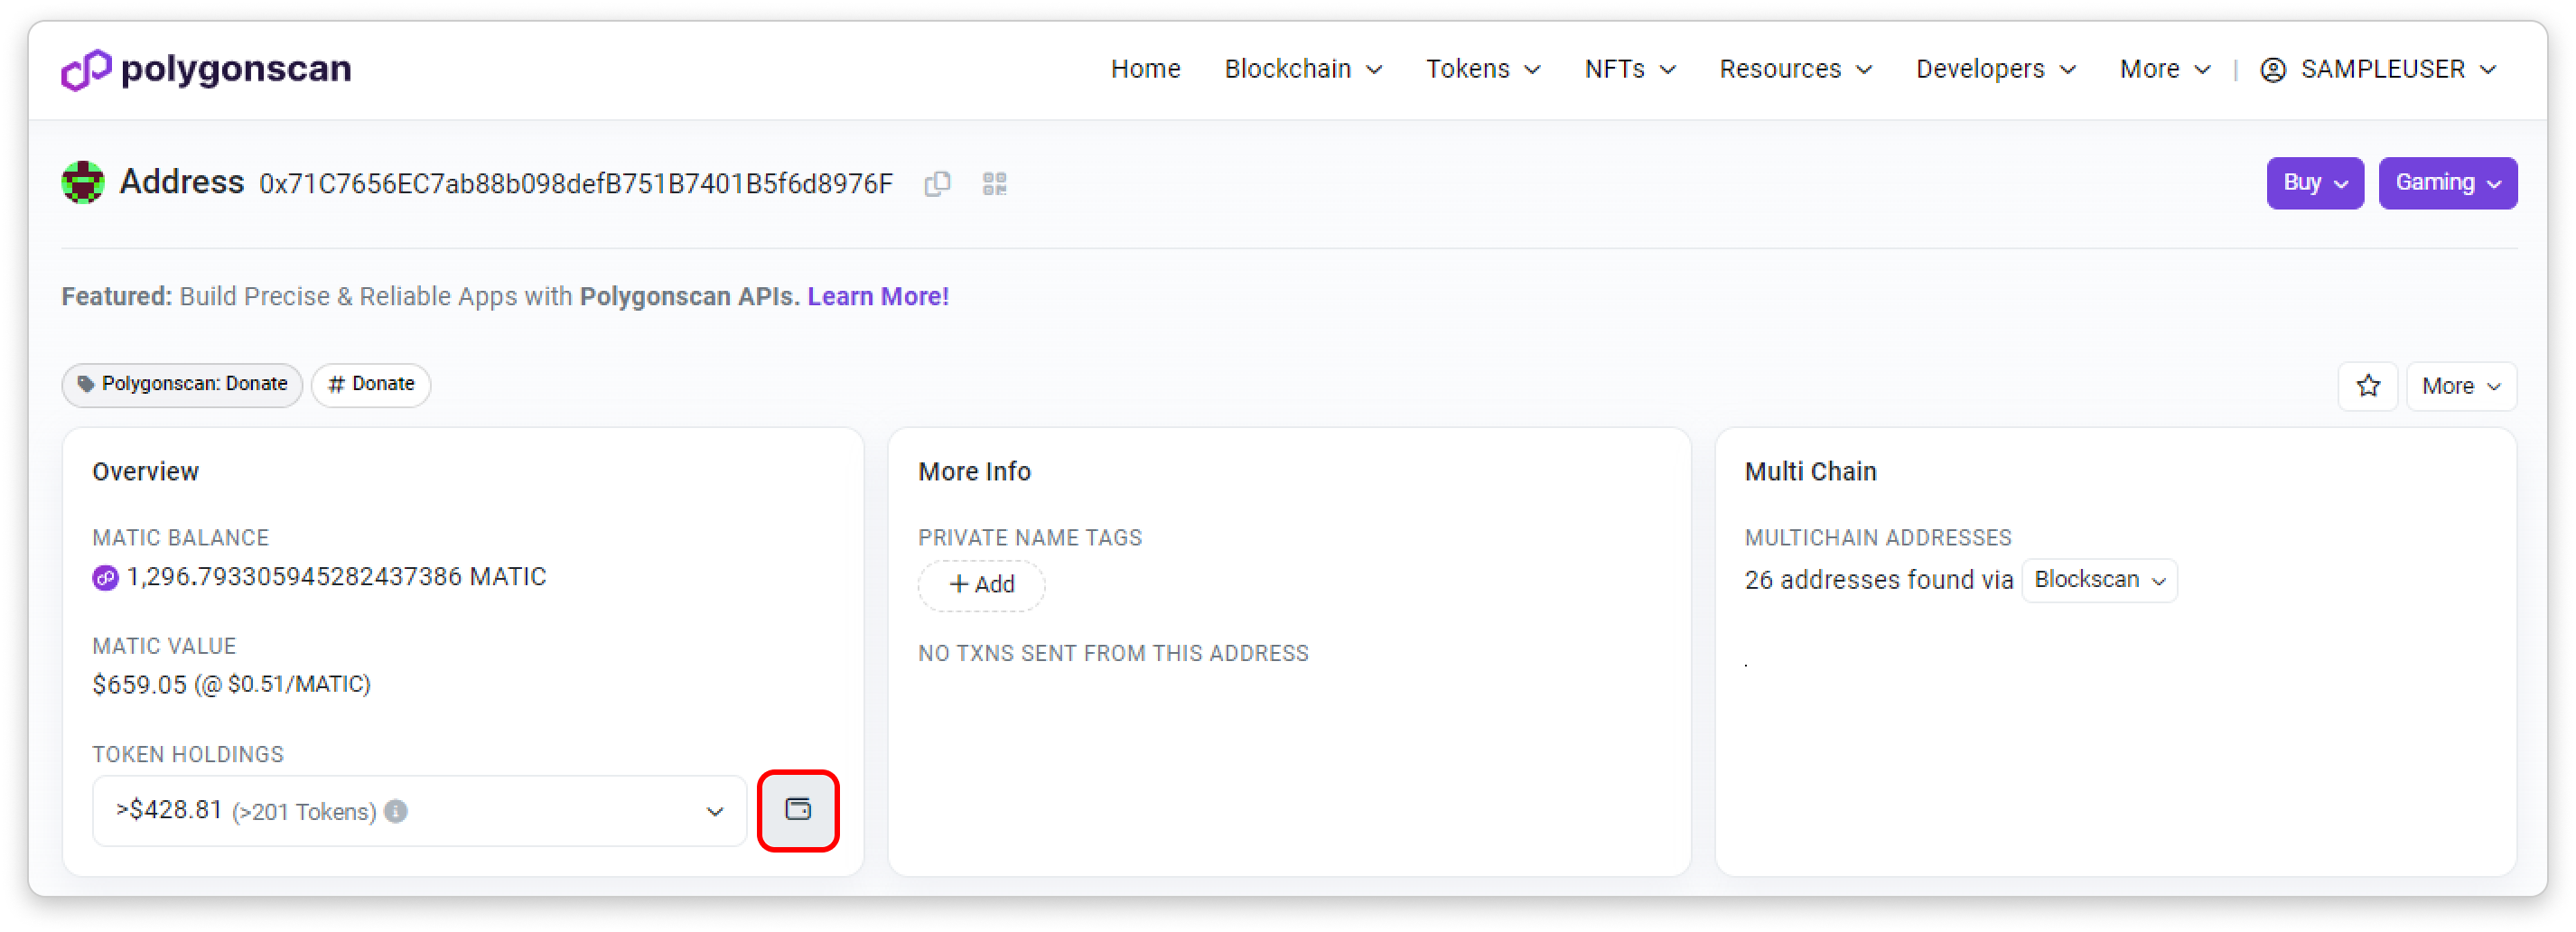Open the wallet token holdings page icon
The height and width of the screenshot is (932, 2576).
(797, 810)
